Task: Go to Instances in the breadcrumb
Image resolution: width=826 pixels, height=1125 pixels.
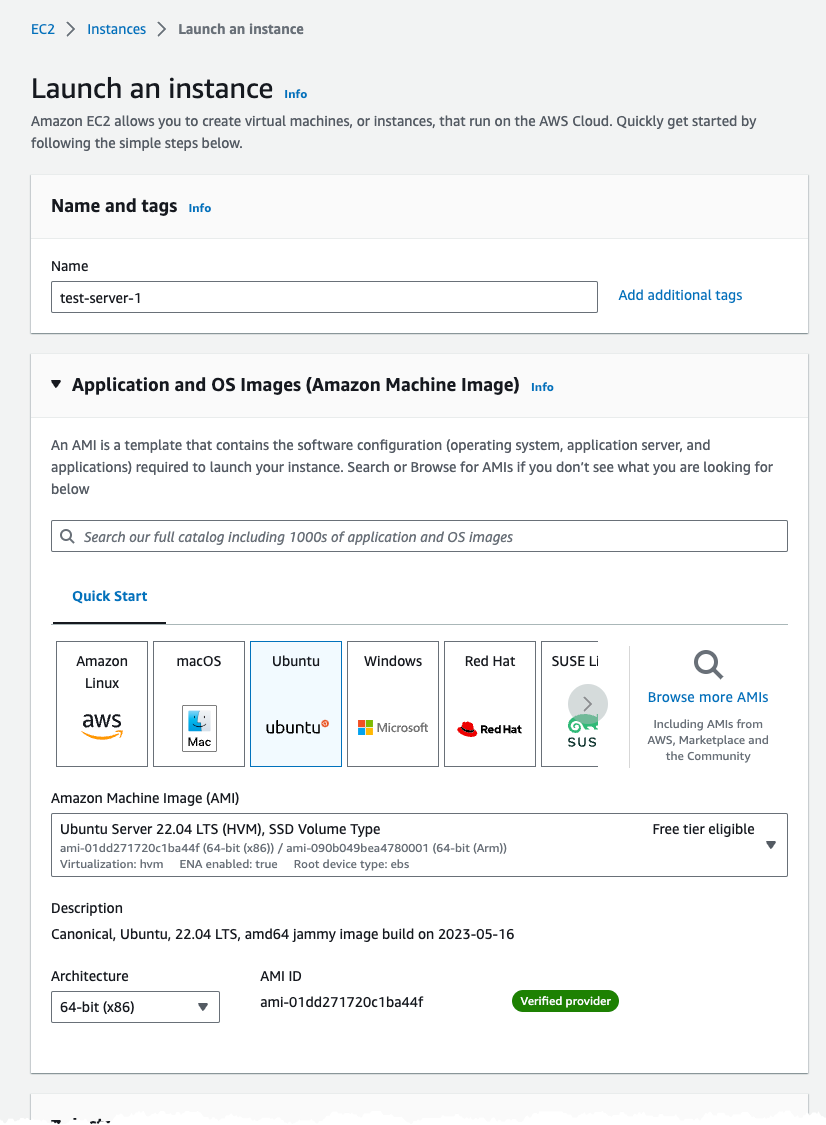Action: [116, 29]
